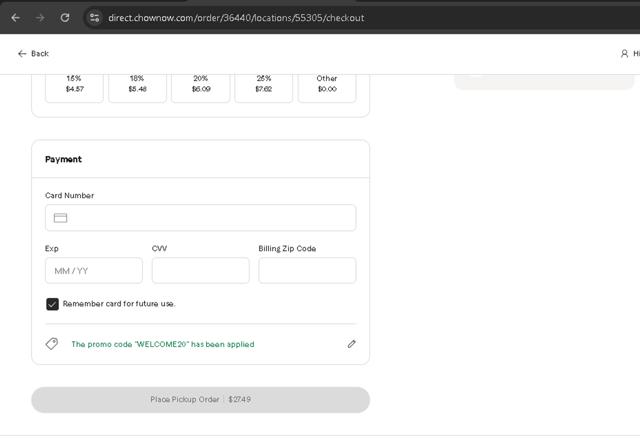Uncheck Remember card for future use

(x=52, y=304)
